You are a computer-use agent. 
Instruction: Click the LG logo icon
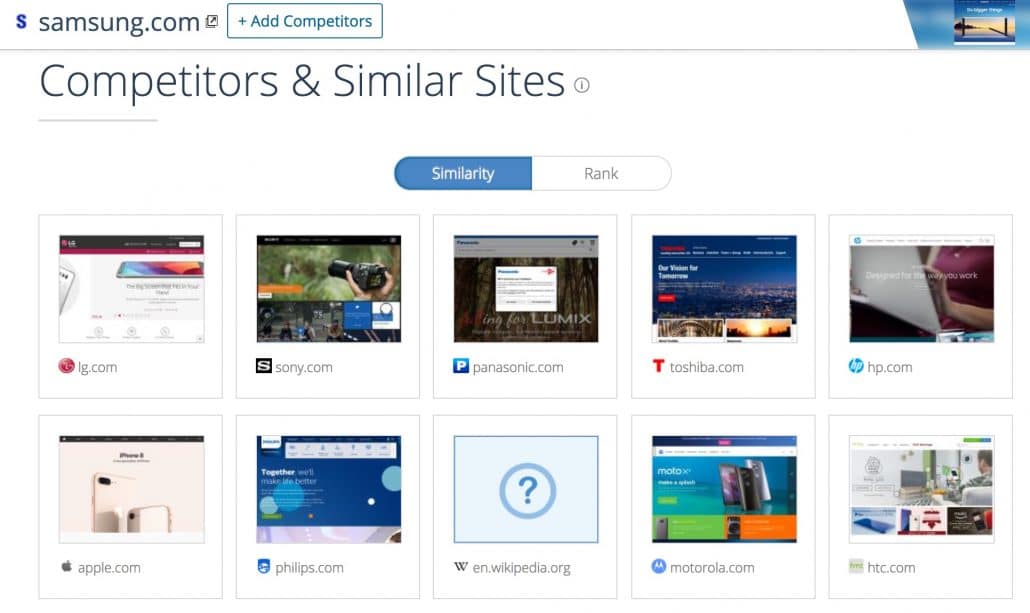point(66,366)
